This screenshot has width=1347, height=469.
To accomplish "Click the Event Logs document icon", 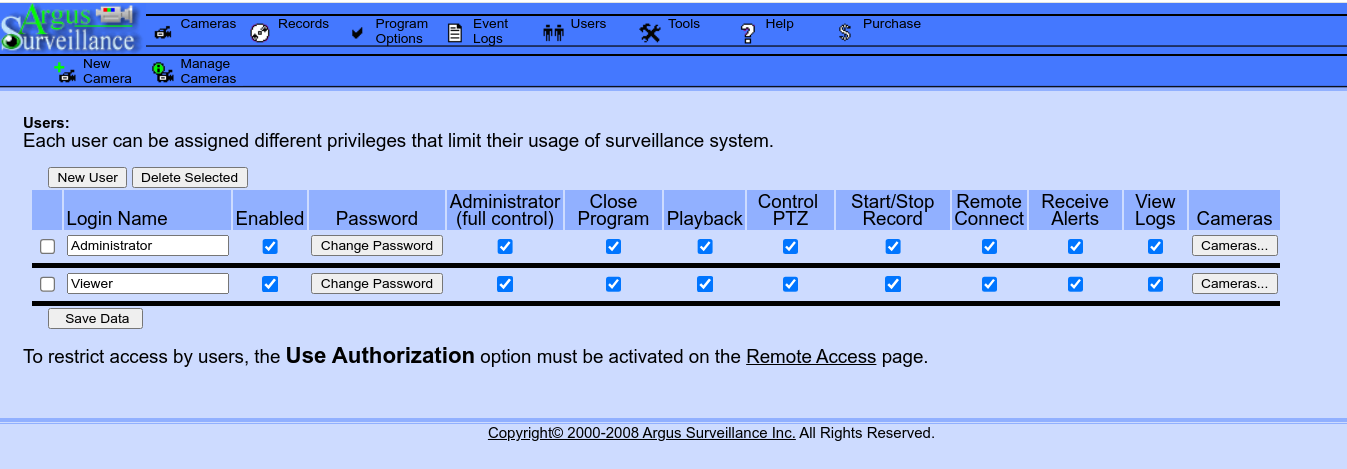I will (454, 33).
